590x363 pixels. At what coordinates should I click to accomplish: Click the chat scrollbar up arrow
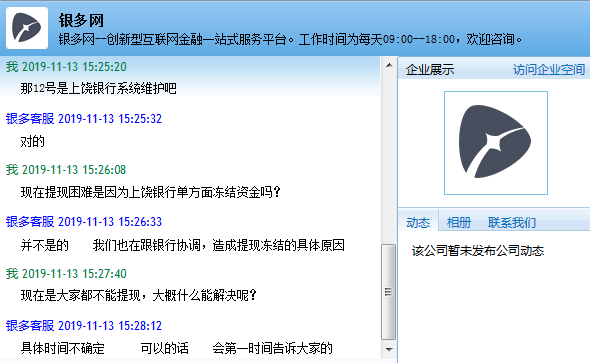pyautogui.click(x=389, y=65)
